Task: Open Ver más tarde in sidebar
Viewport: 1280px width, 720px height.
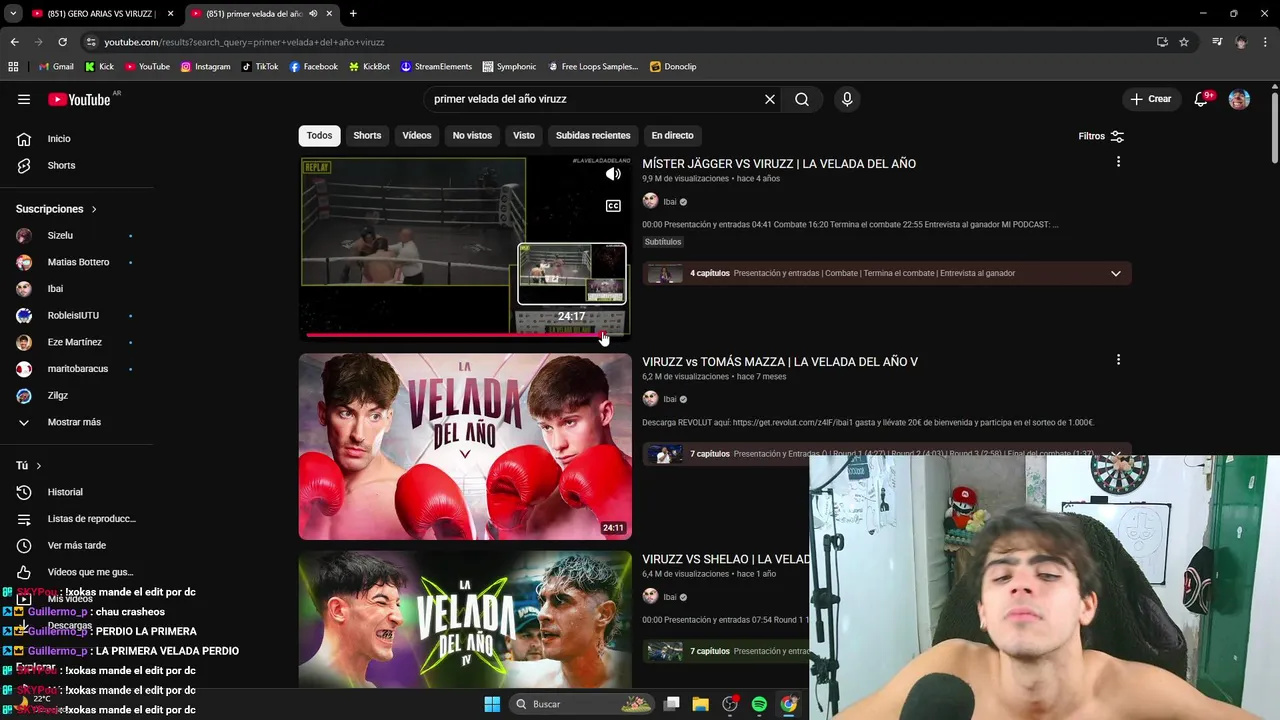Action: [x=76, y=545]
